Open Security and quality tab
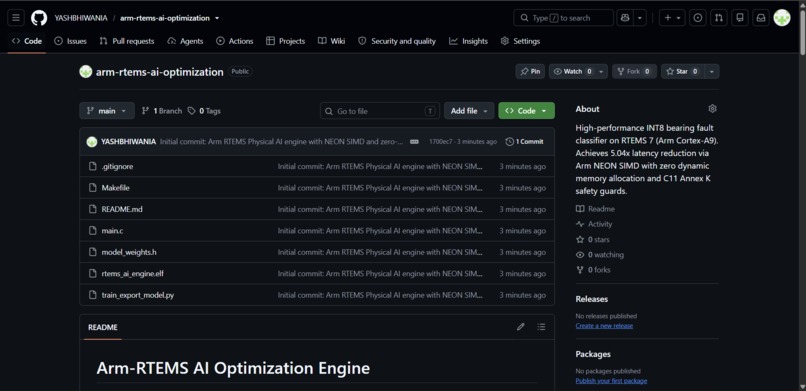This screenshot has height=391, width=806. click(x=396, y=41)
